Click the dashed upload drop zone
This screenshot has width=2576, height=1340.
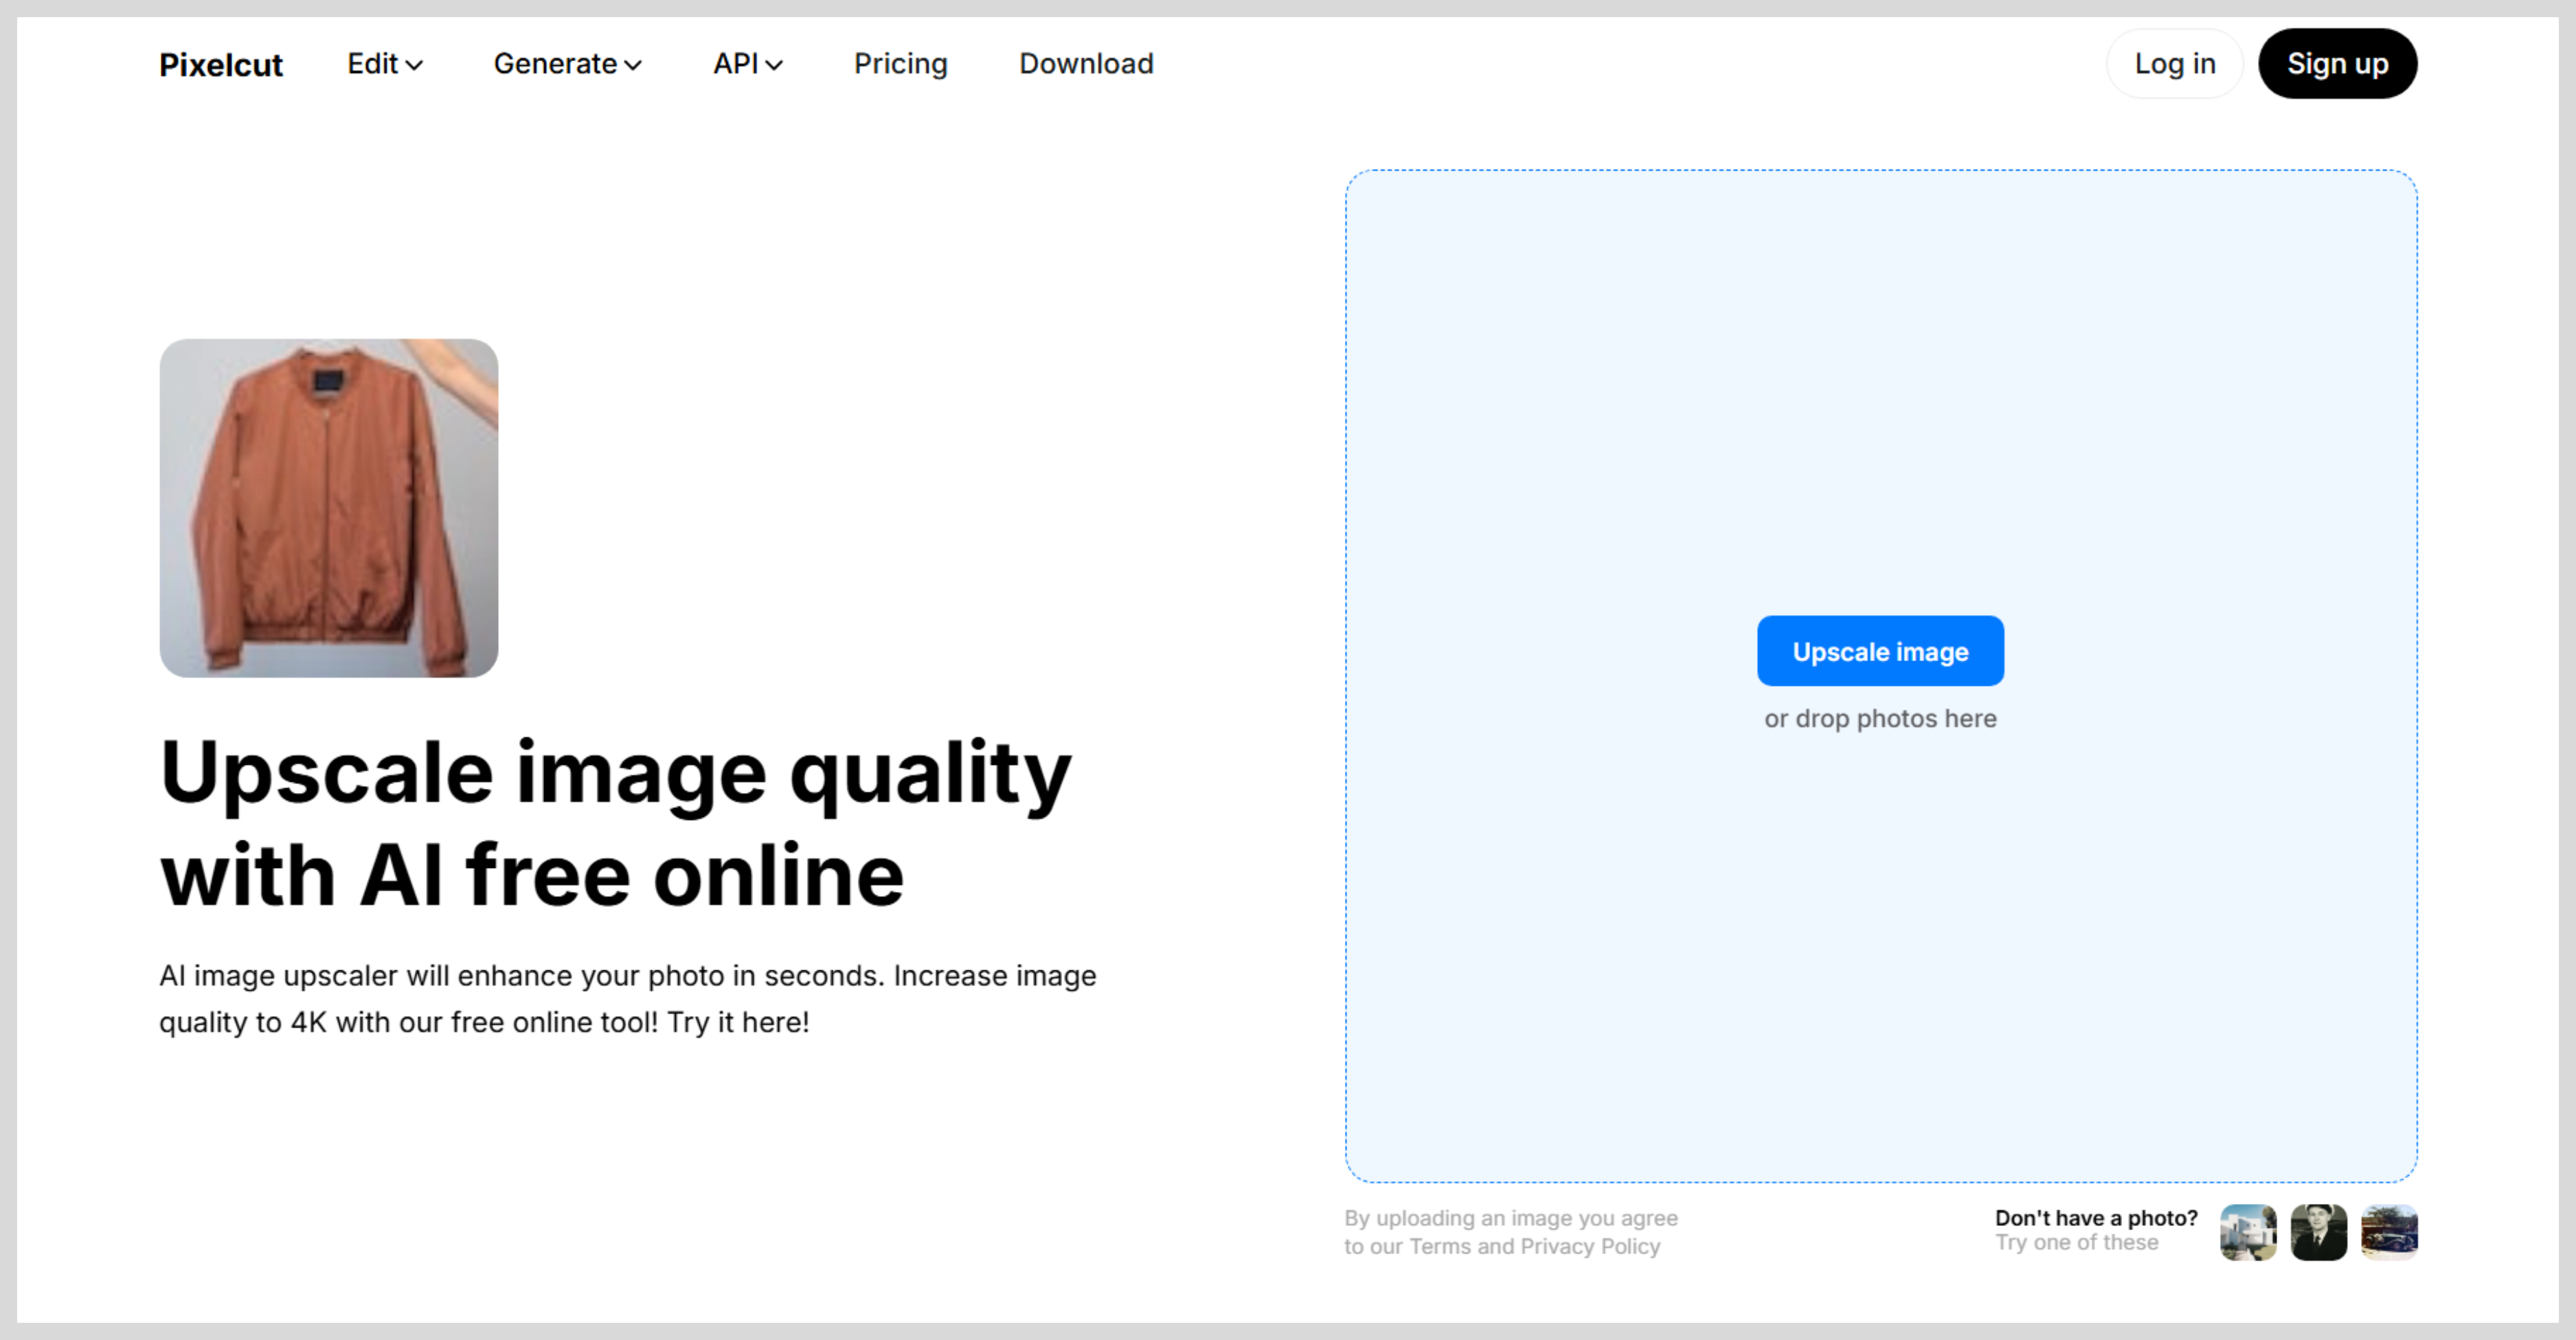point(1881,676)
